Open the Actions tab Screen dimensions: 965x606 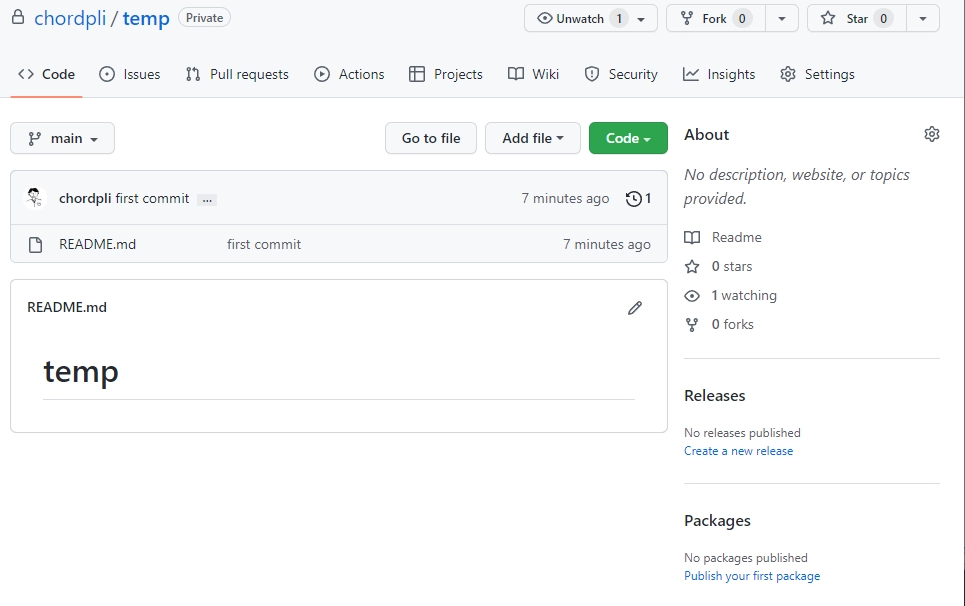coord(349,74)
